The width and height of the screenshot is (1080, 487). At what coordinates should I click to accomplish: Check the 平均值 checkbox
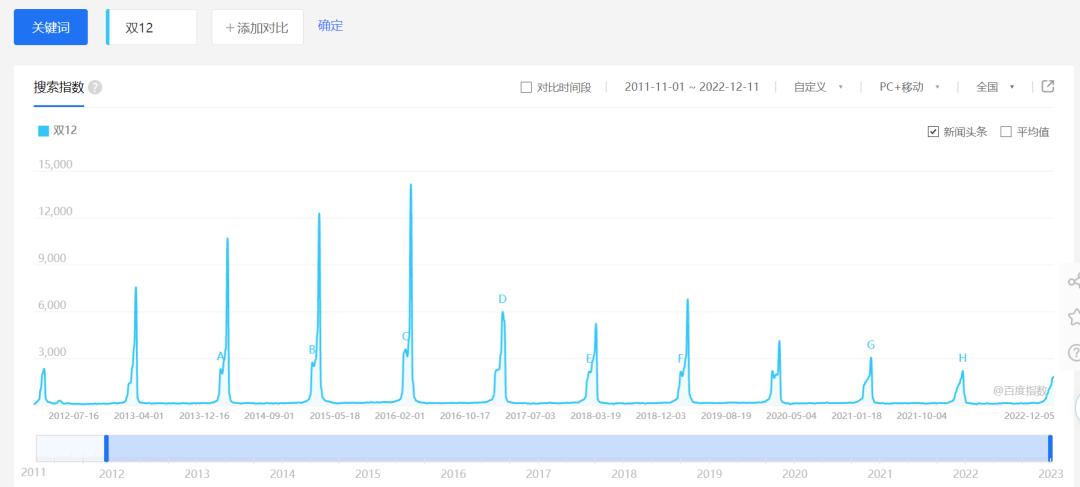pos(1006,132)
